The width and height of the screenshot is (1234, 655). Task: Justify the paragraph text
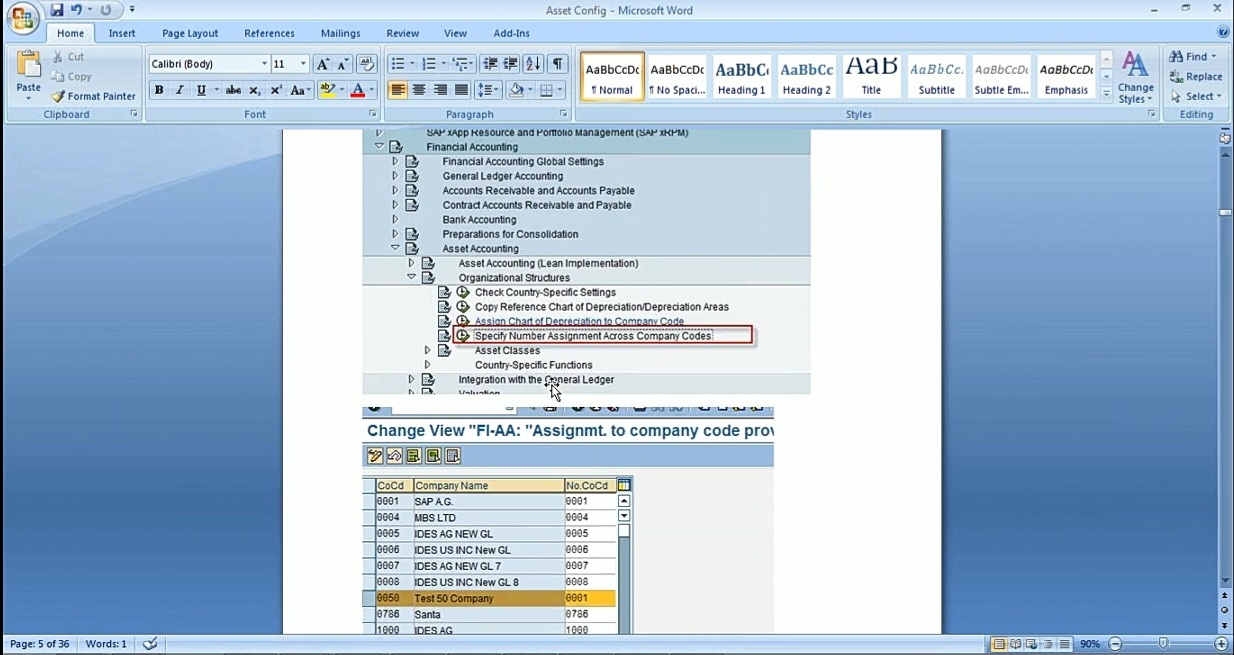pyautogui.click(x=461, y=90)
